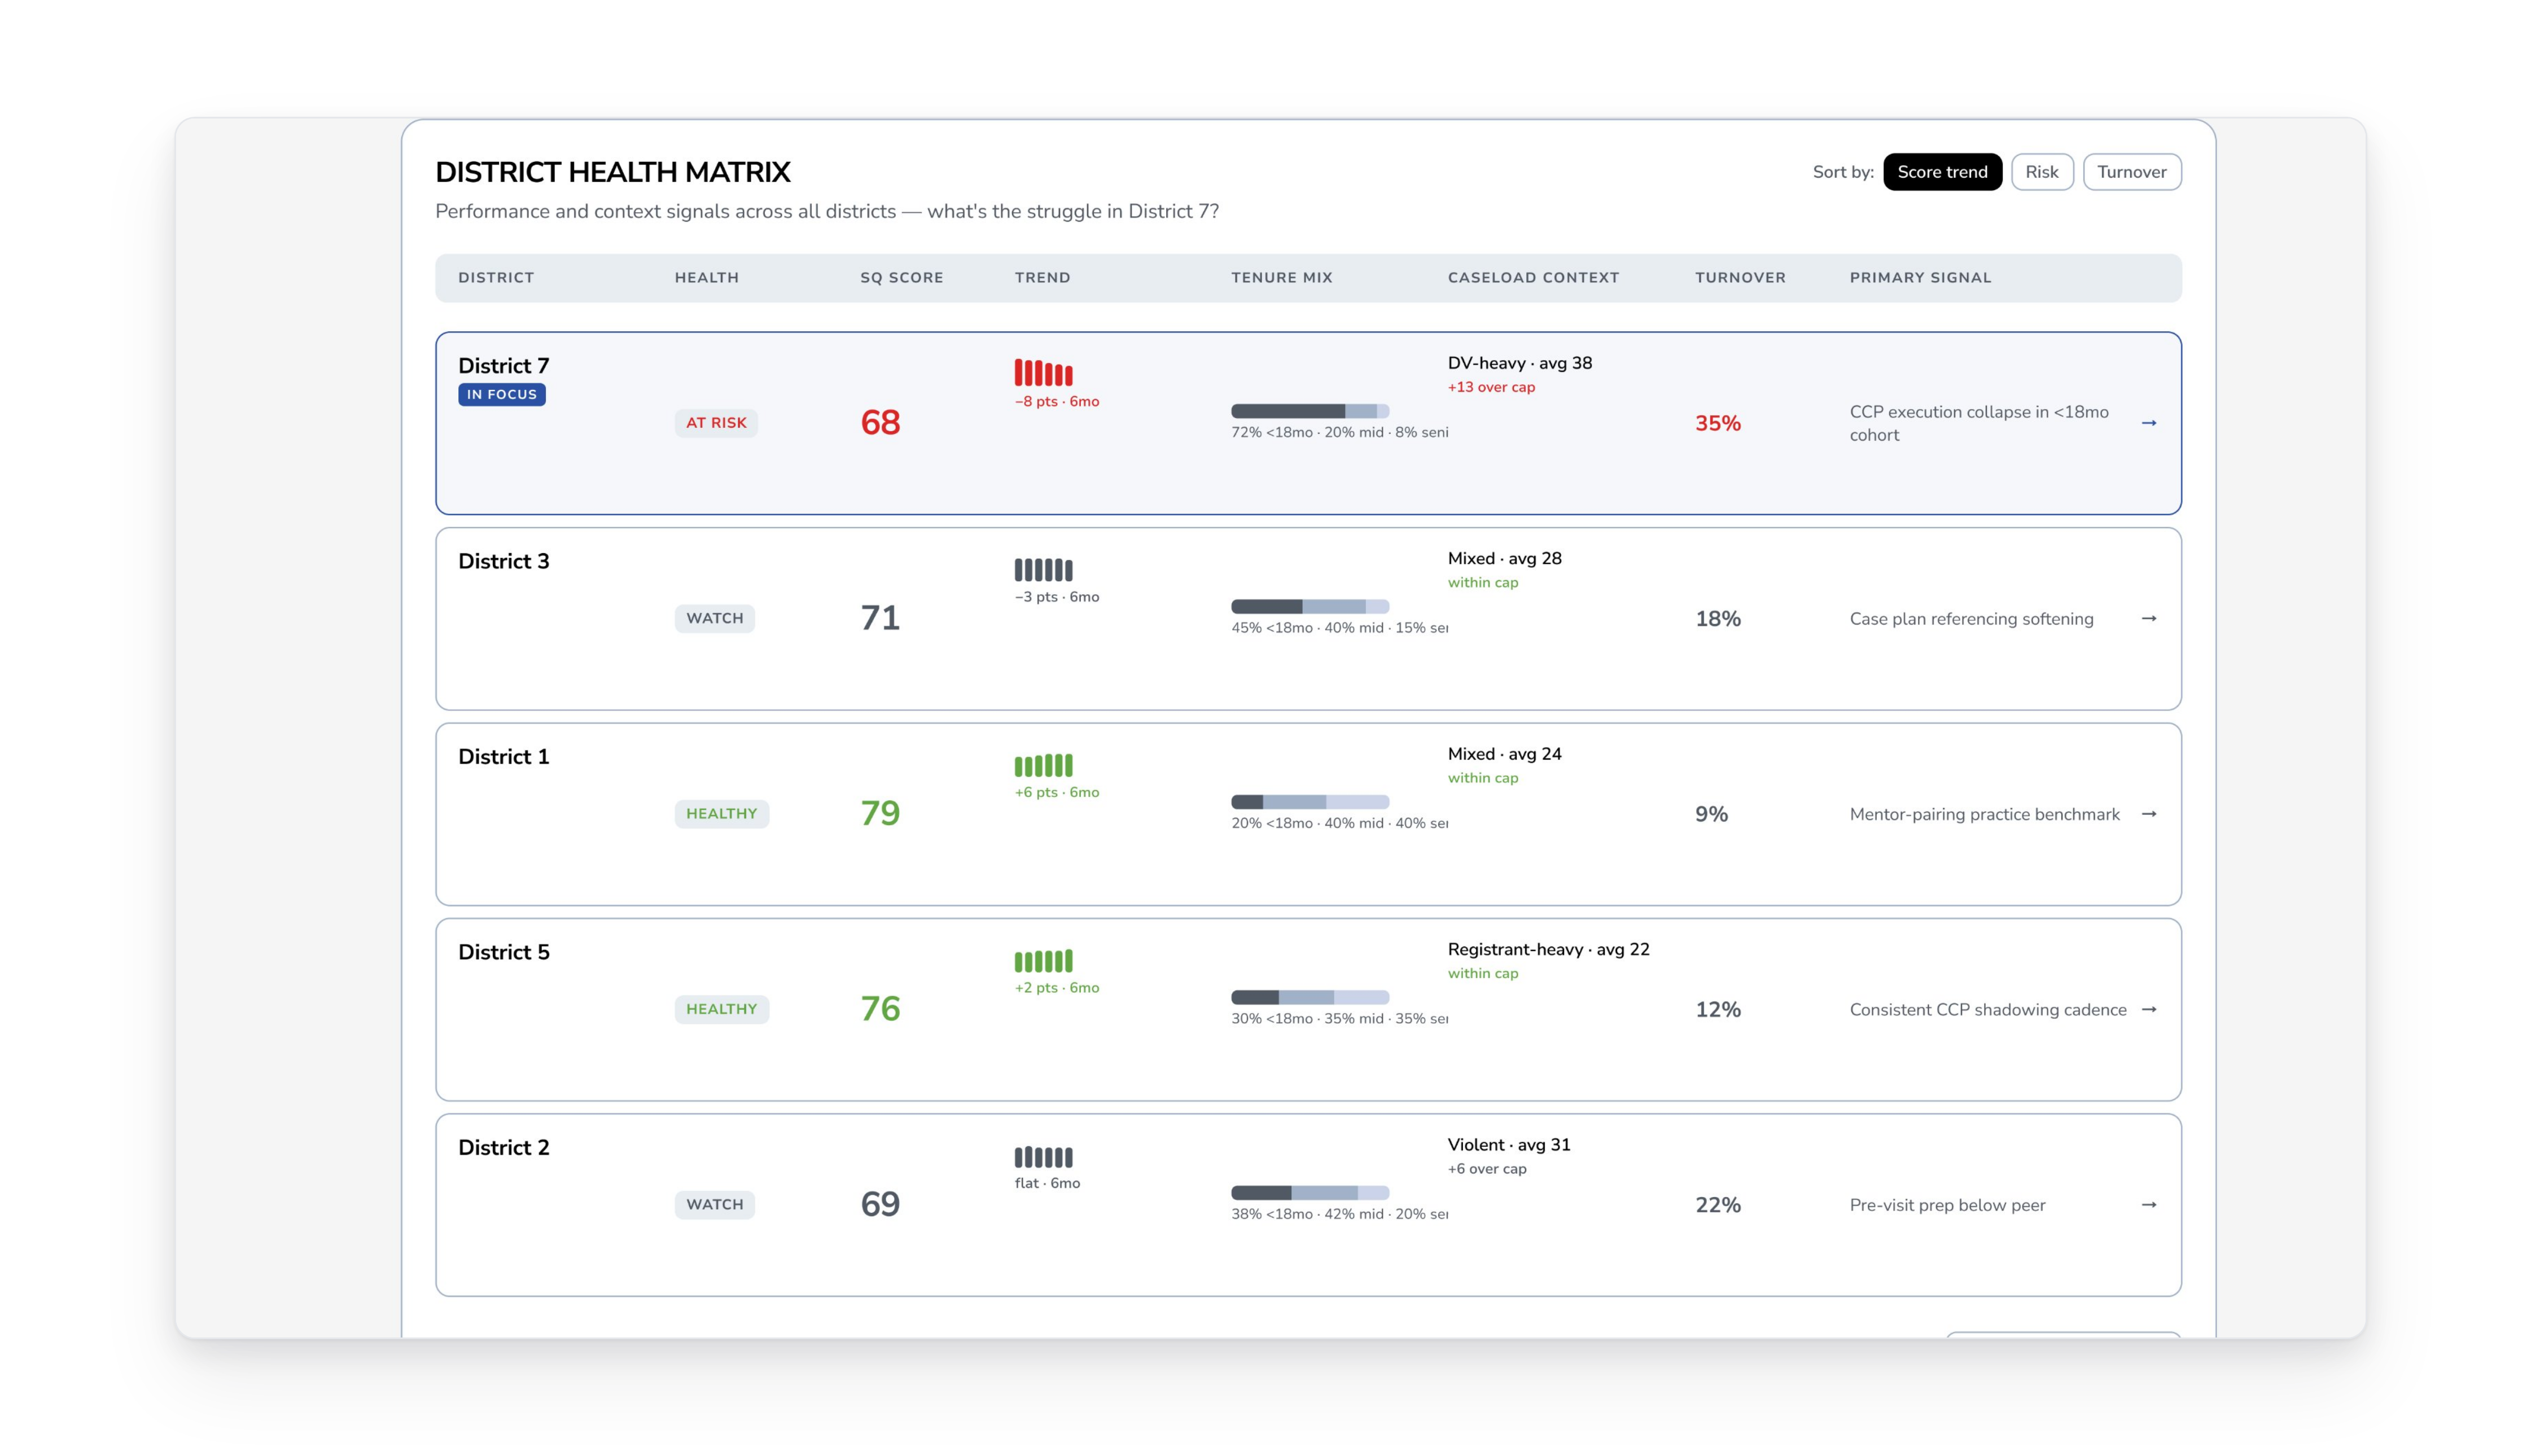Image resolution: width=2540 pixels, height=1456 pixels.
Task: Click 'Violent · avg 31' caseload text
Action: [x=1508, y=1145]
